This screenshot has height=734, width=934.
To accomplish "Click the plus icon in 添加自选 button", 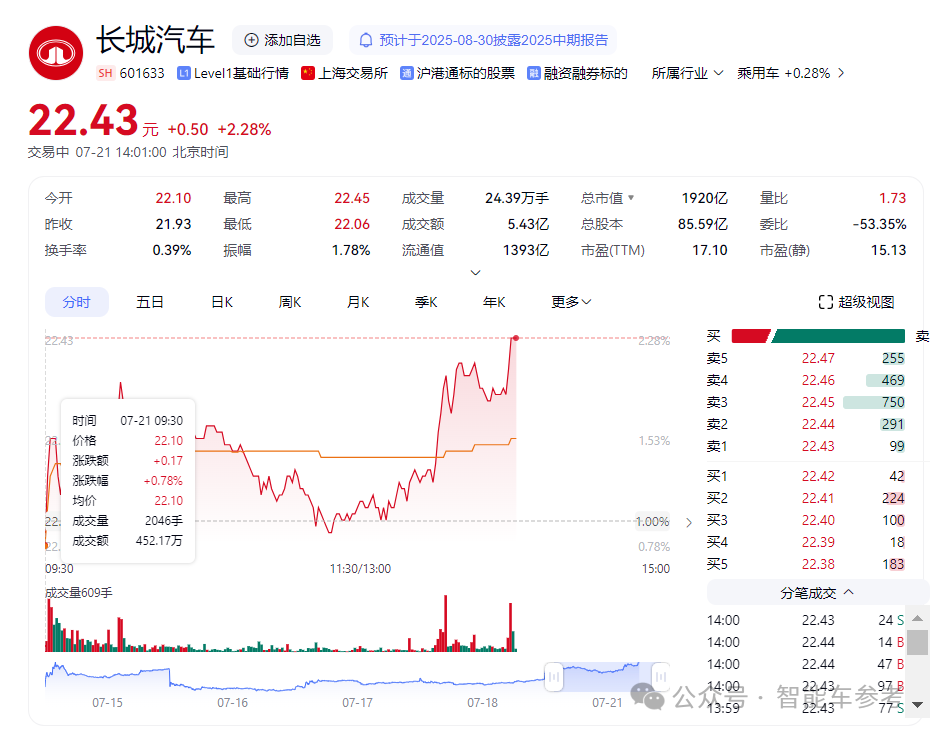I will tap(251, 40).
